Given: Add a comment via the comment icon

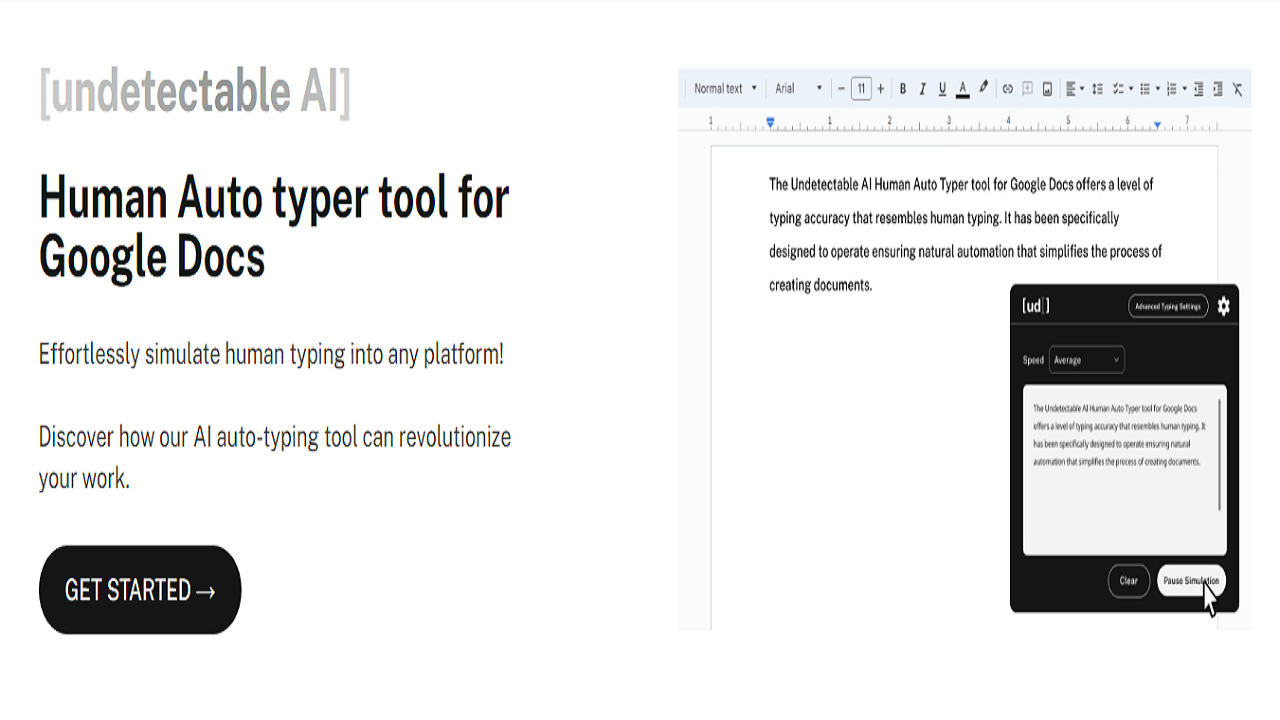Looking at the screenshot, I should [1027, 88].
